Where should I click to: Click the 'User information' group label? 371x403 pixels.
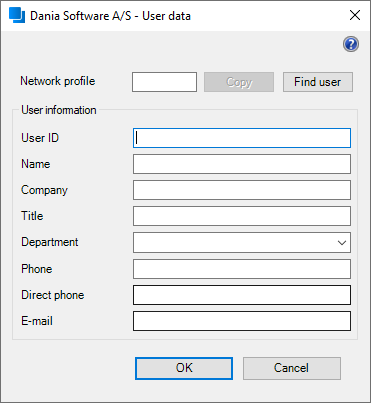click(59, 110)
